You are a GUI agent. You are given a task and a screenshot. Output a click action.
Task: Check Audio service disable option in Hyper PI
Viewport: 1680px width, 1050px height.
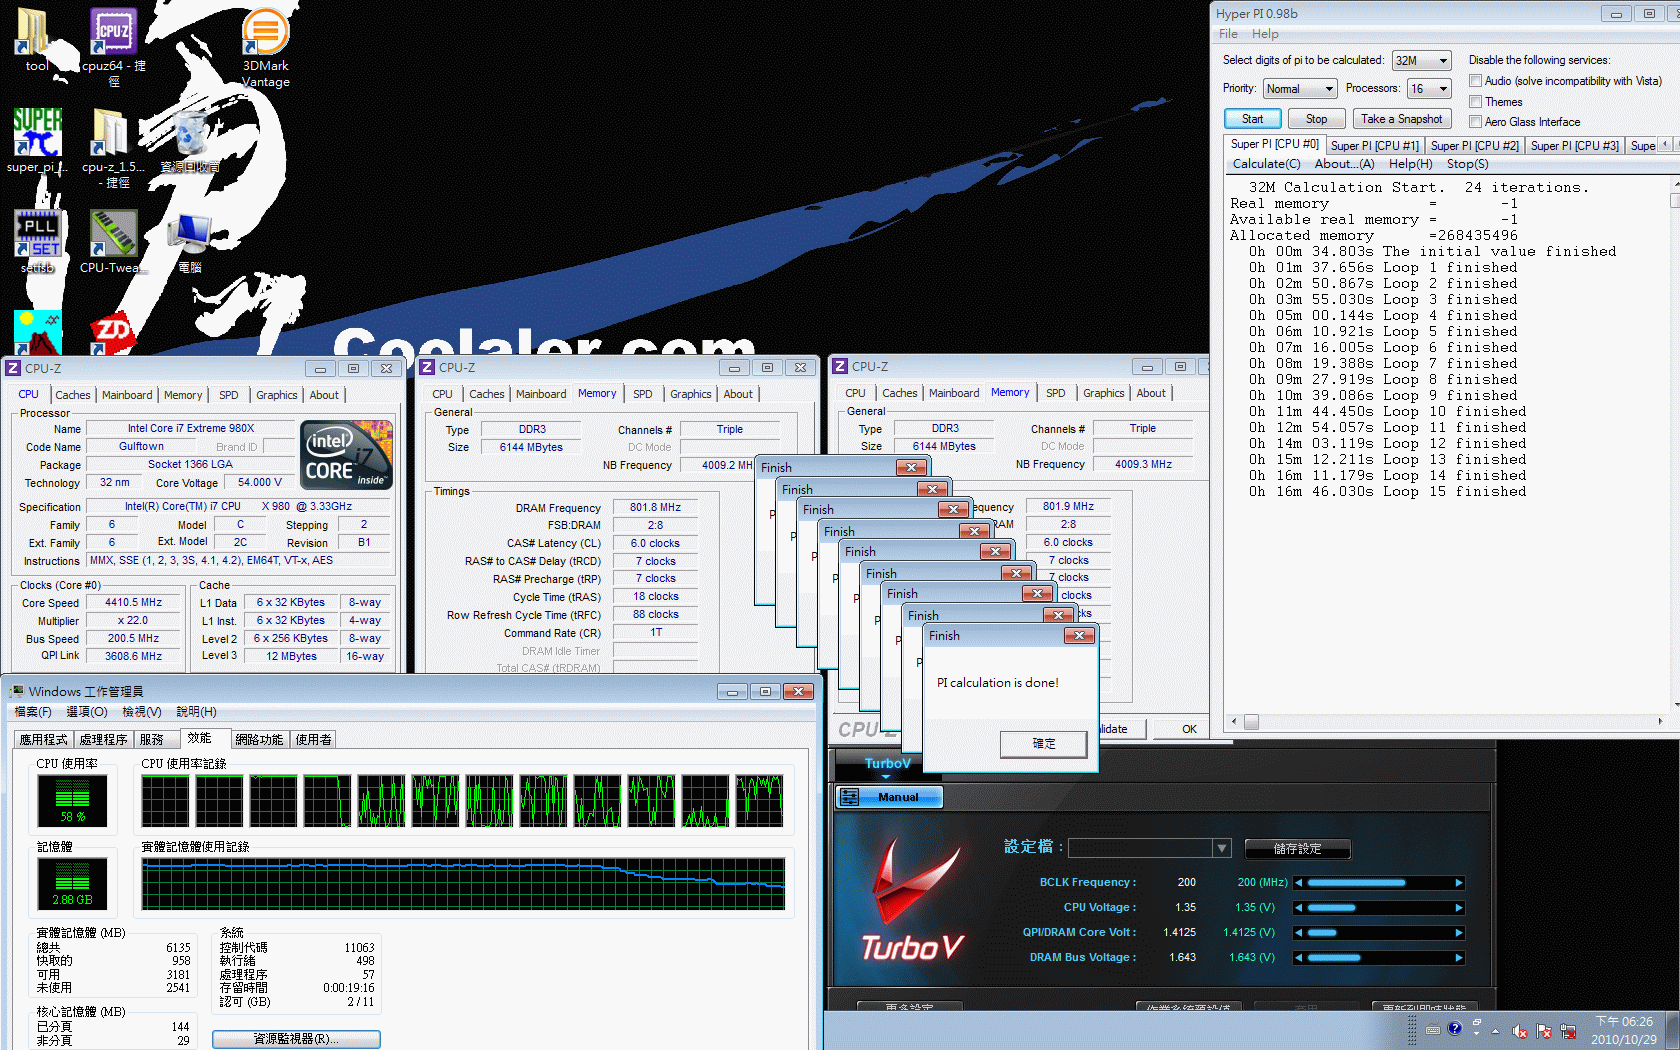1475,80
